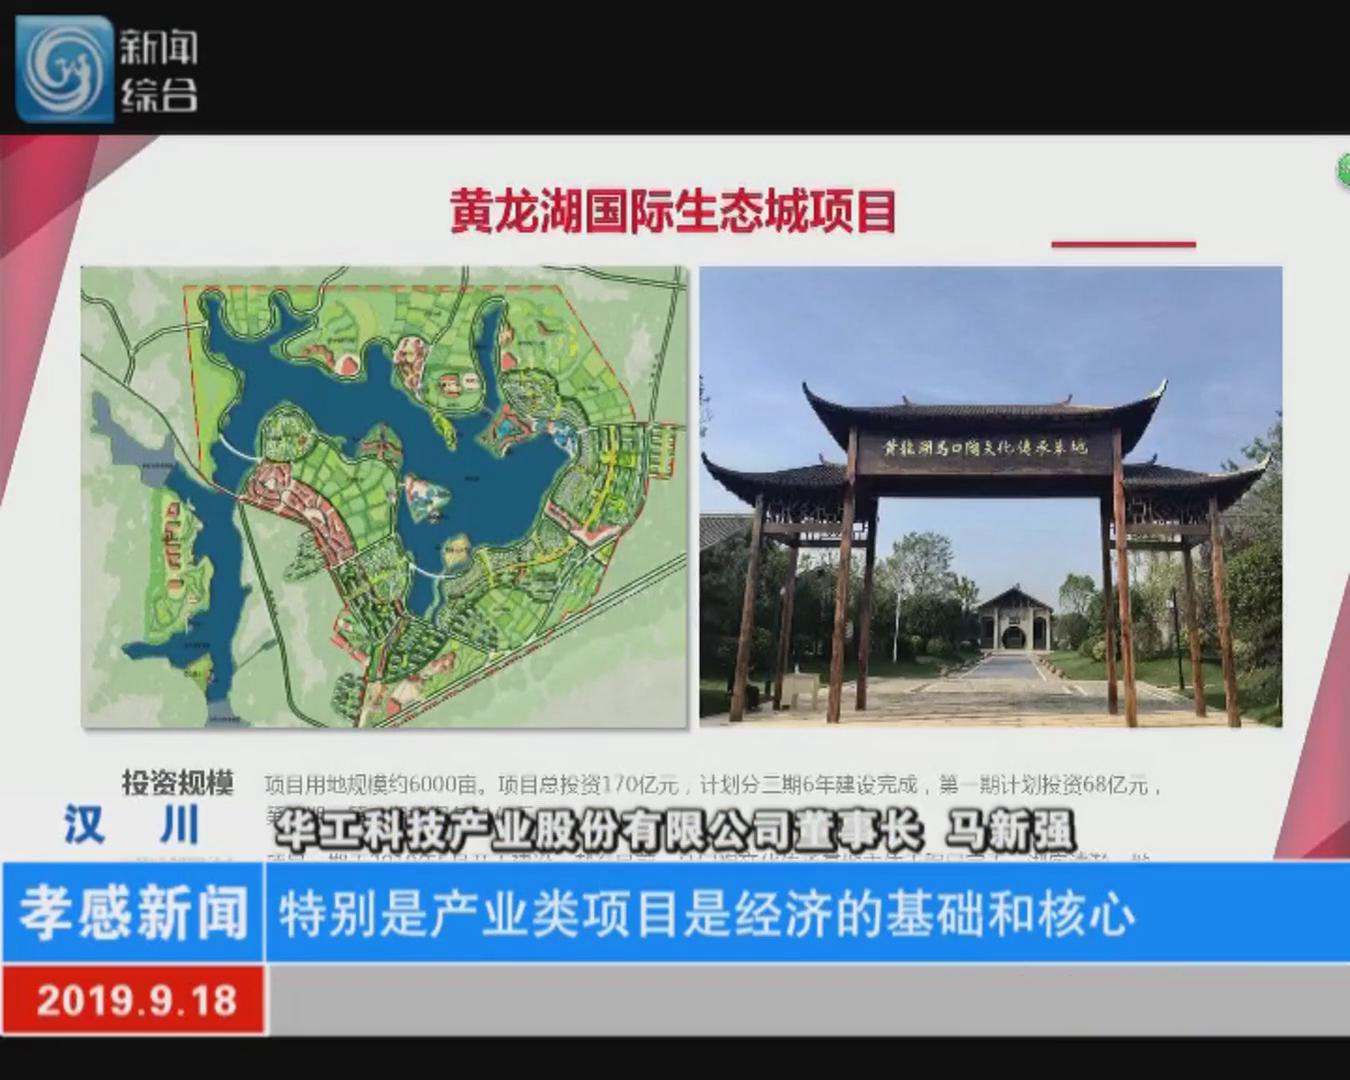Open the wooden gate archway photo
This screenshot has width=1350, height=1080.
[990, 496]
